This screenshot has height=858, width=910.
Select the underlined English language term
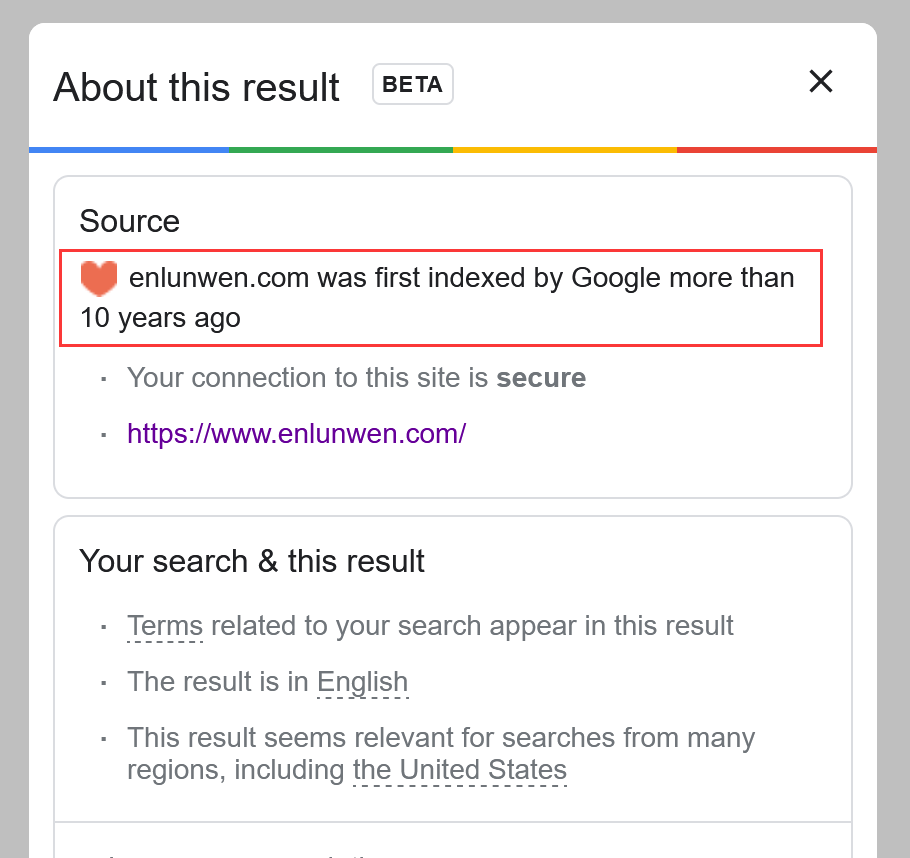point(363,682)
